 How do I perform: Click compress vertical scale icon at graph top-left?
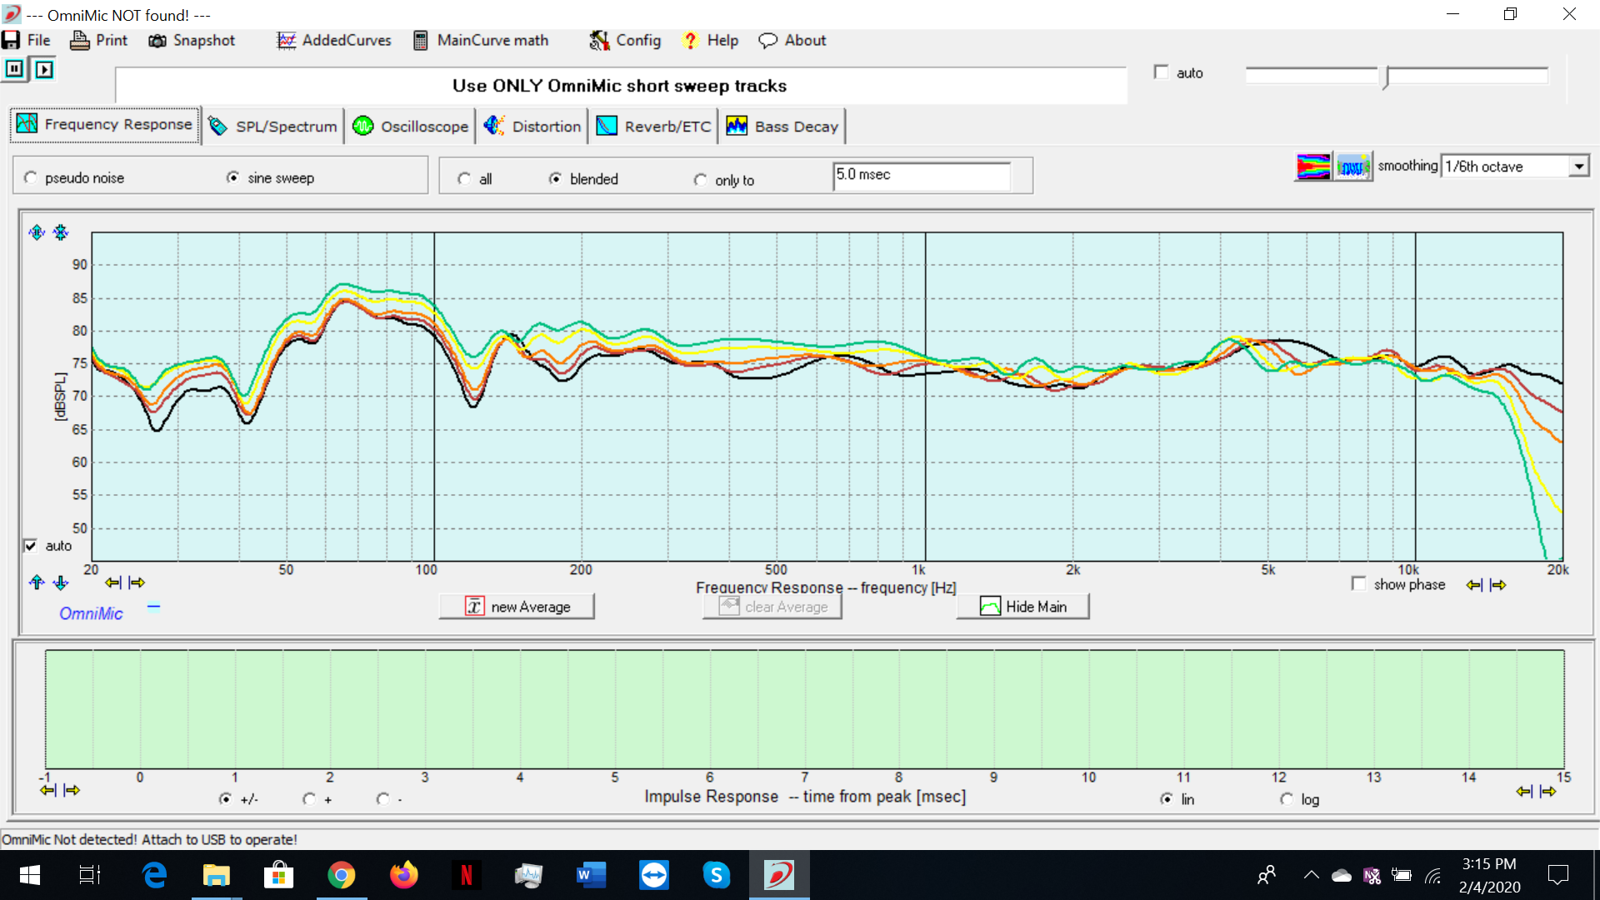click(x=61, y=232)
